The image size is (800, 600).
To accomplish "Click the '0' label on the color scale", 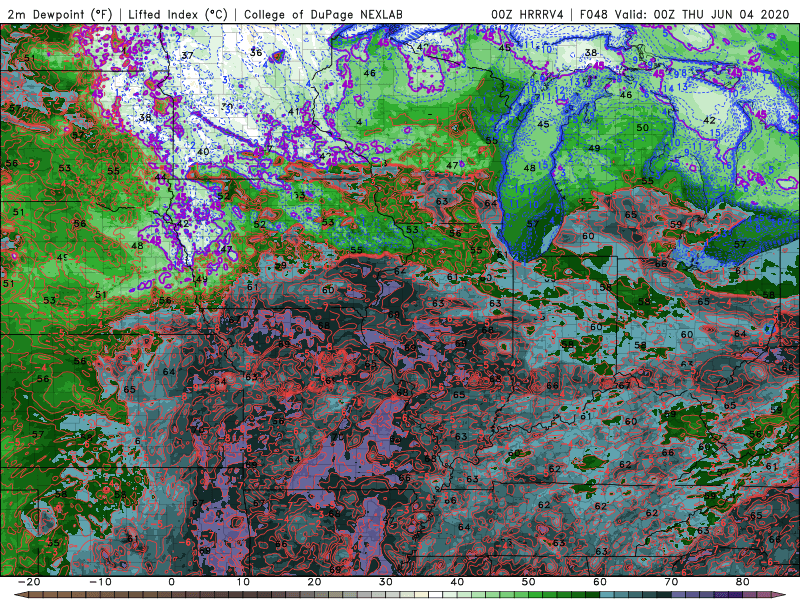I will [x=171, y=582].
